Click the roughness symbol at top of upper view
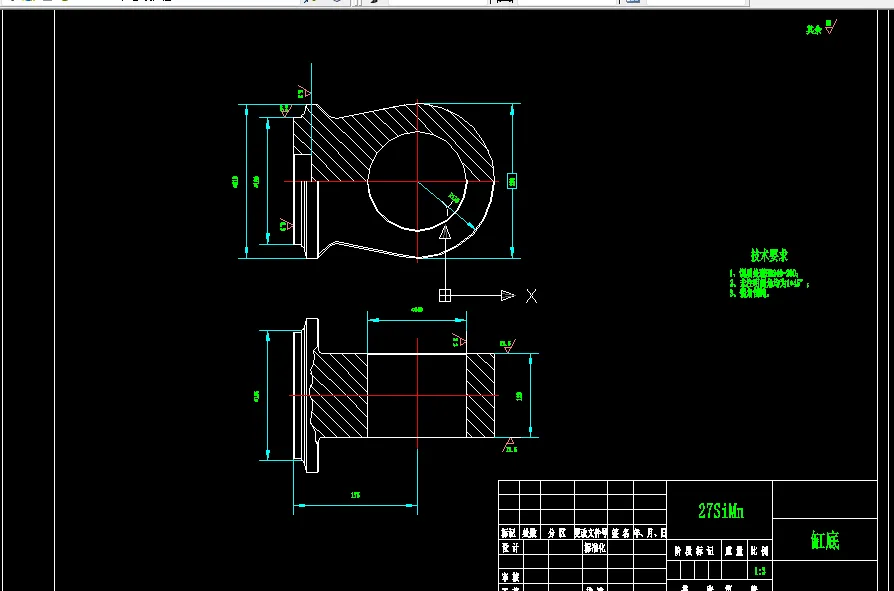The width and height of the screenshot is (894, 591). click(304, 92)
